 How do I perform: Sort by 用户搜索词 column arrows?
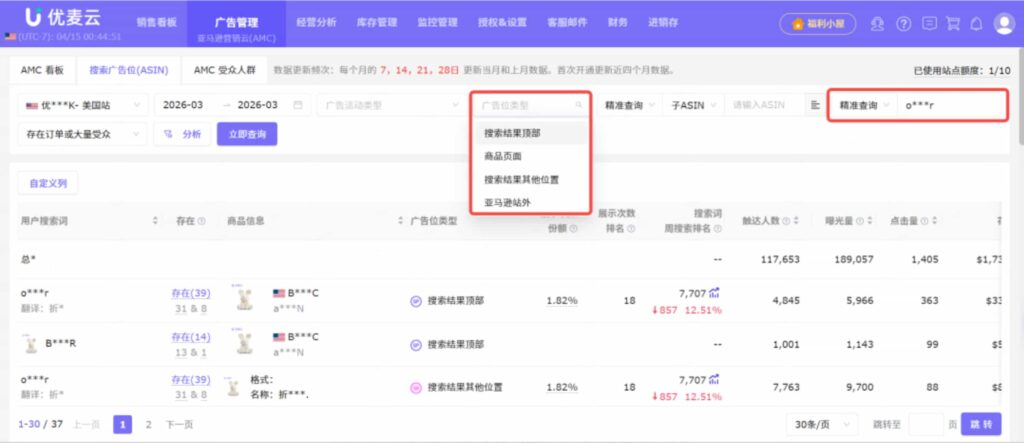click(155, 221)
